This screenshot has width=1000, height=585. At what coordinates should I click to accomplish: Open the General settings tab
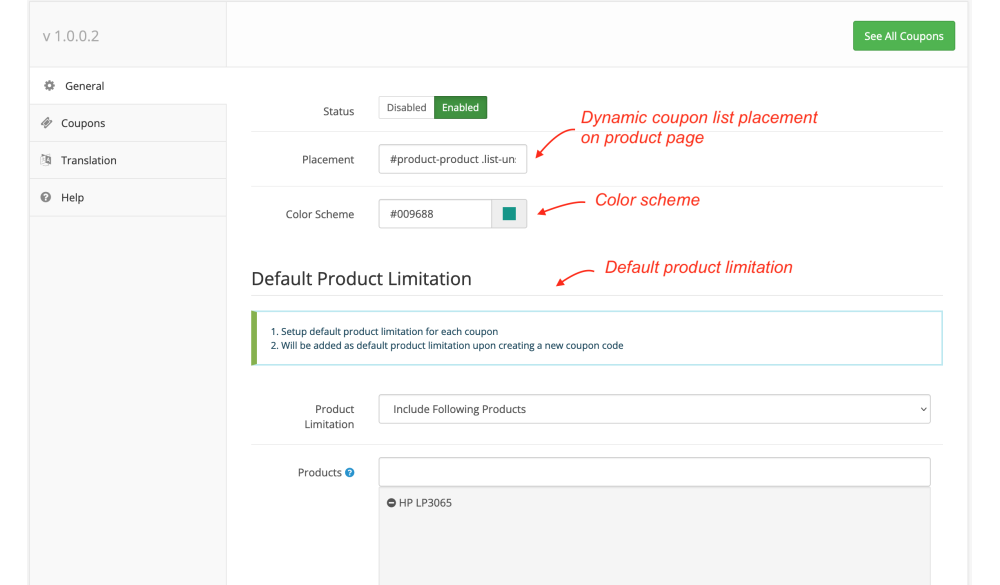point(85,86)
